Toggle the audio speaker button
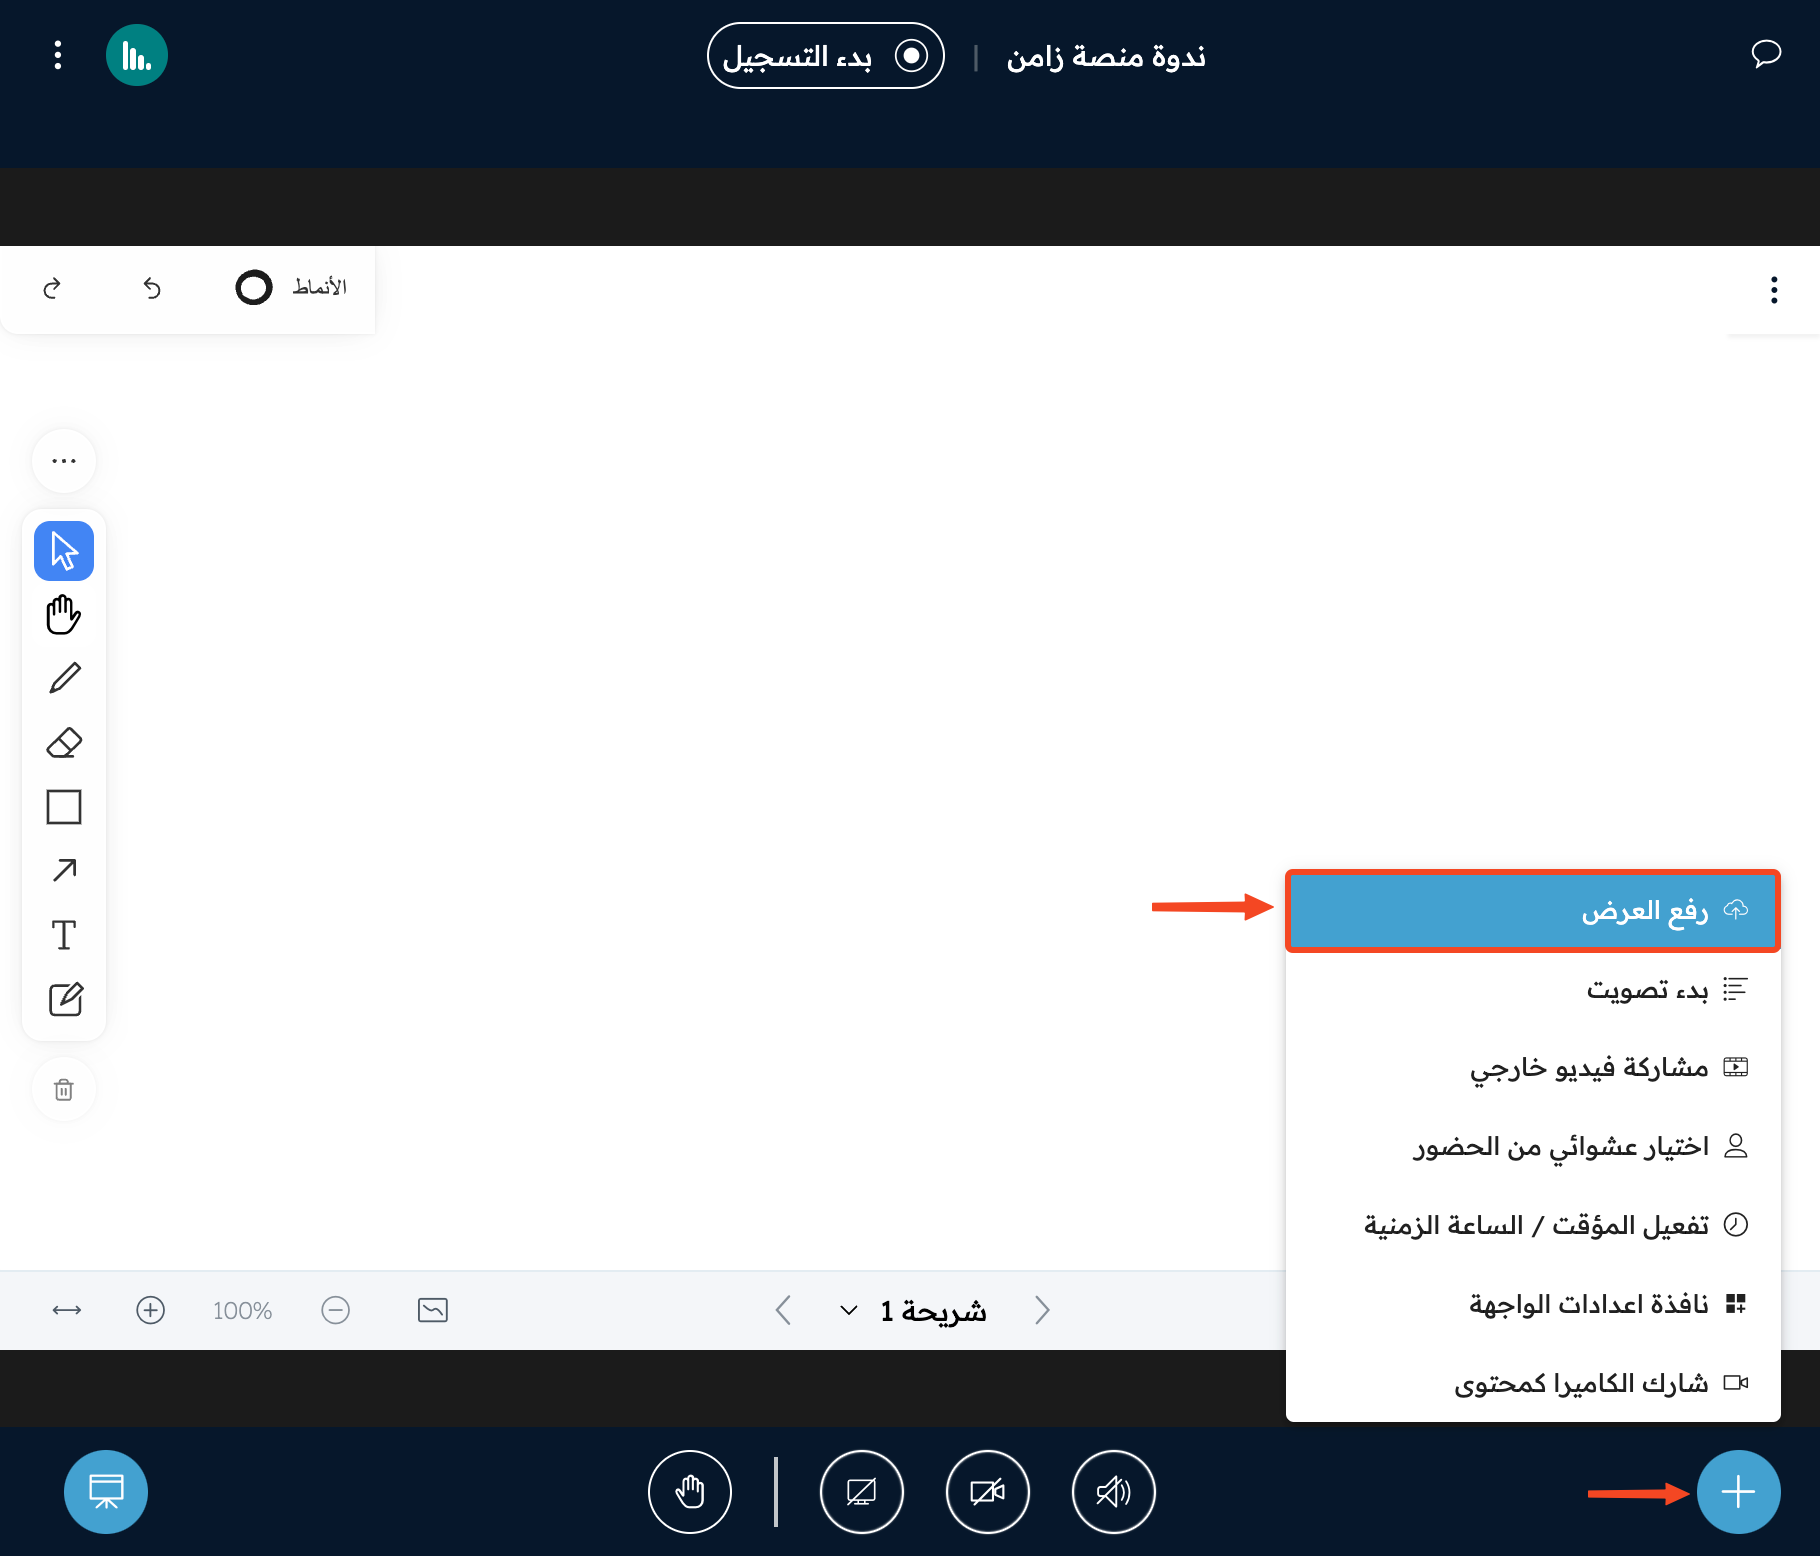 1114,1492
